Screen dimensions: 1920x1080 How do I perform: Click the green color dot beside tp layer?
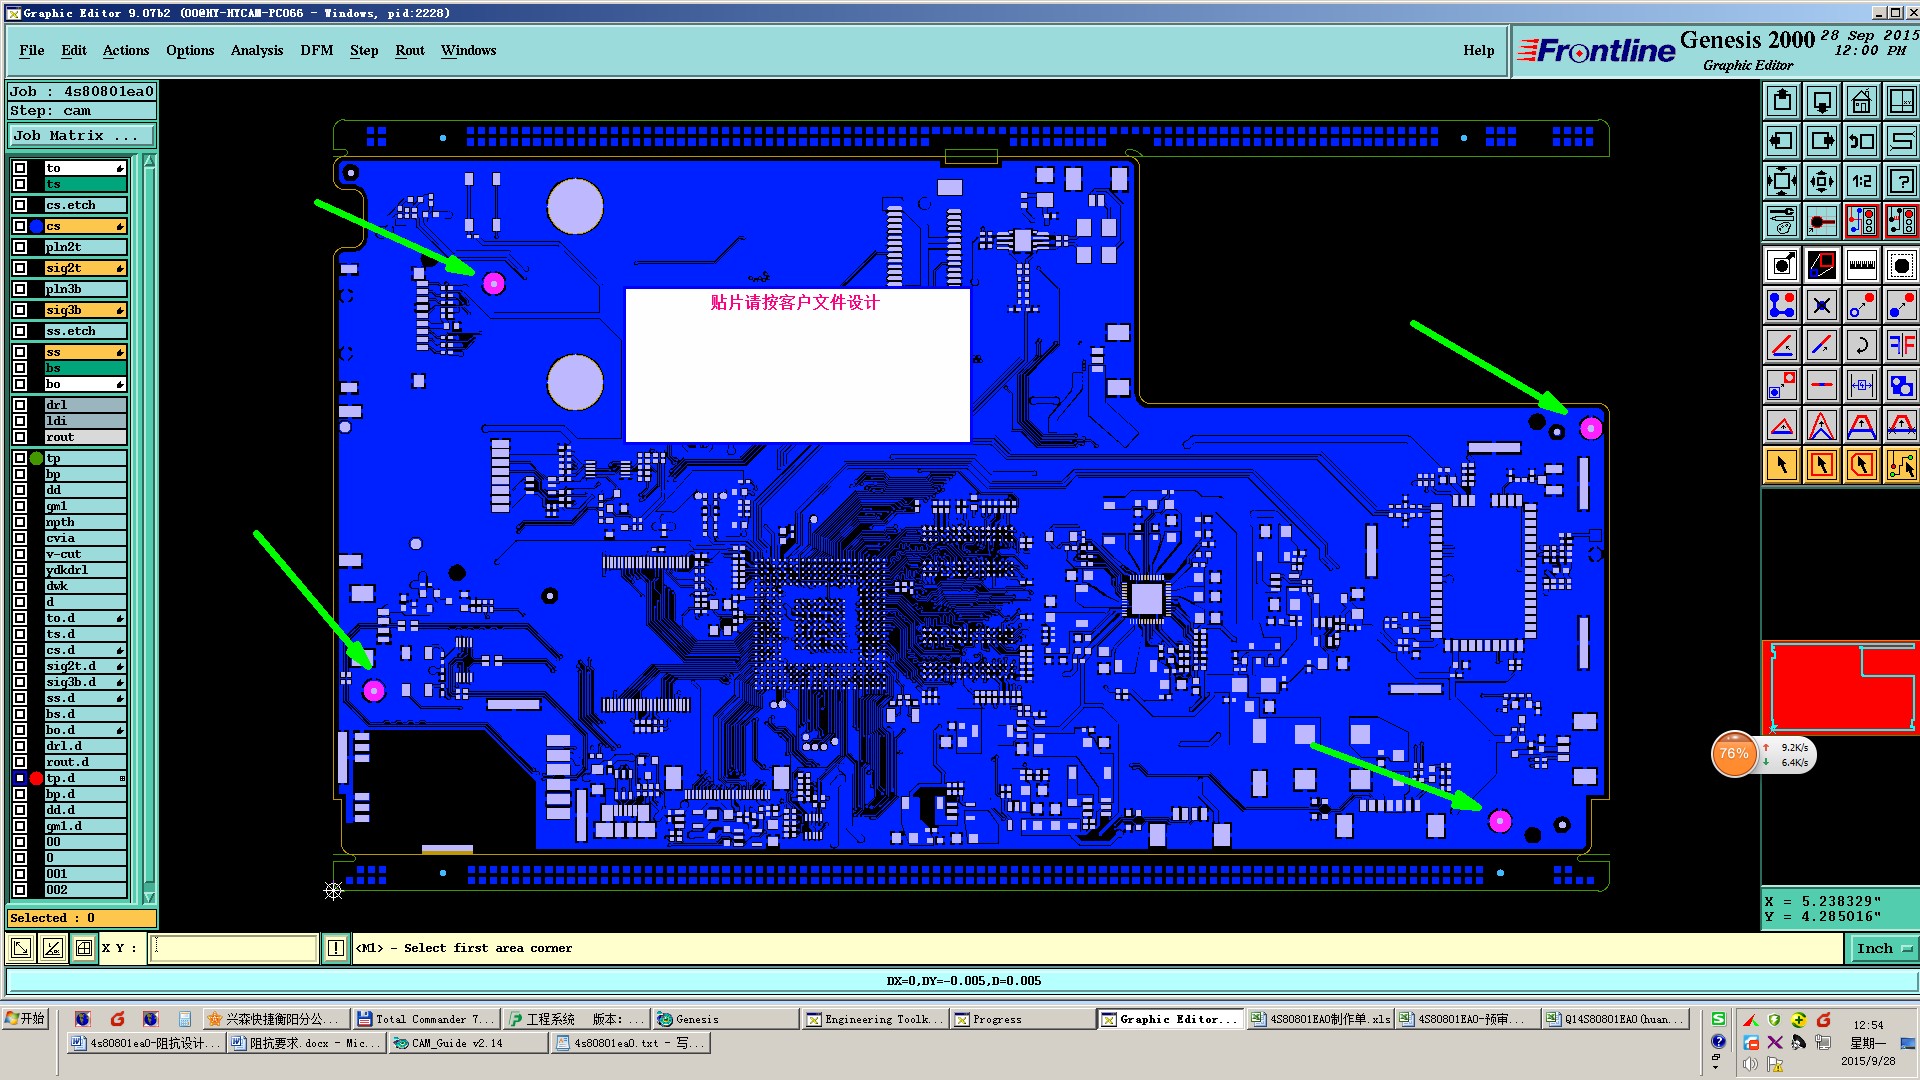coord(36,458)
